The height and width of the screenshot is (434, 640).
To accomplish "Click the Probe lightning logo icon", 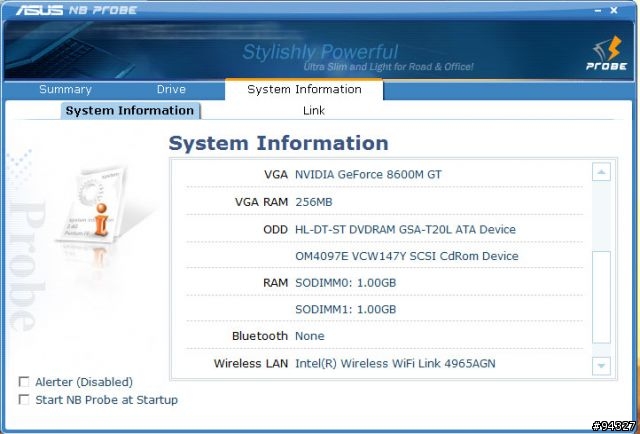I will pyautogui.click(x=607, y=53).
